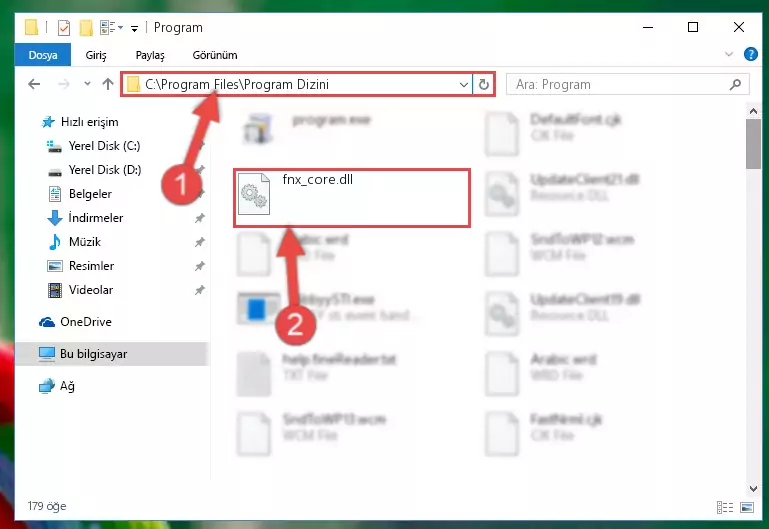The height and width of the screenshot is (529, 769).
Task: Open the Resimler folder in sidebar
Action: [x=91, y=266]
